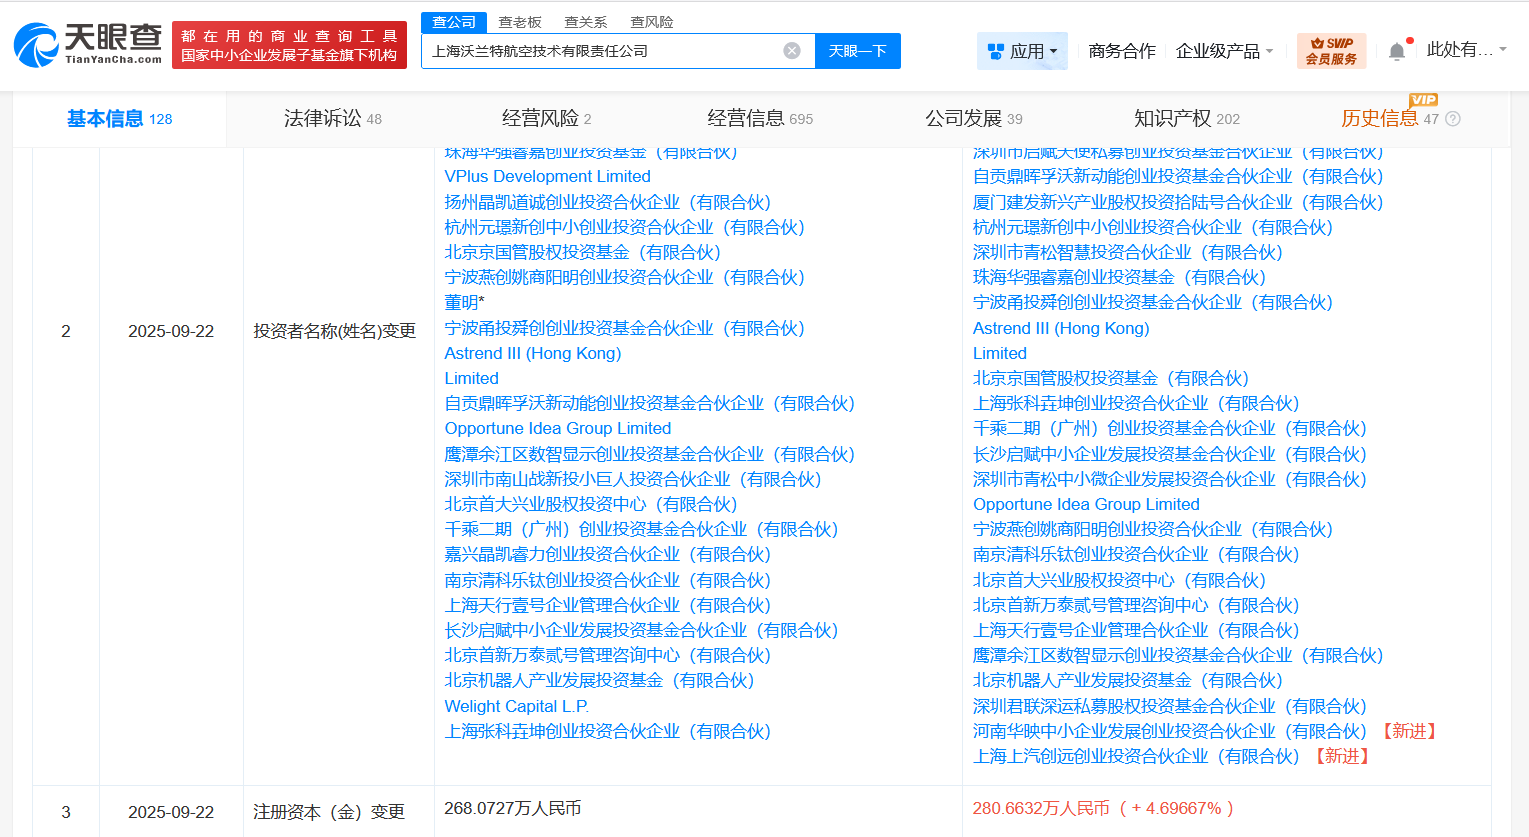Click the company name search input field
This screenshot has width=1529, height=837.
click(x=600, y=50)
